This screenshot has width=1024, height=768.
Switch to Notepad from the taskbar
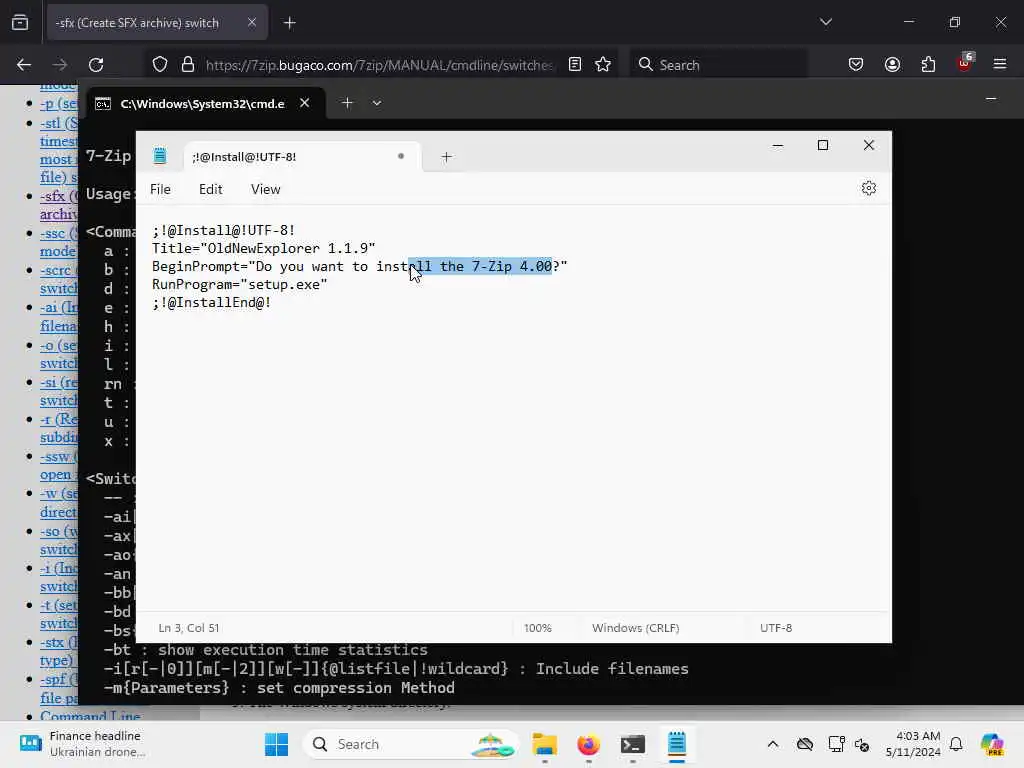coord(677,744)
